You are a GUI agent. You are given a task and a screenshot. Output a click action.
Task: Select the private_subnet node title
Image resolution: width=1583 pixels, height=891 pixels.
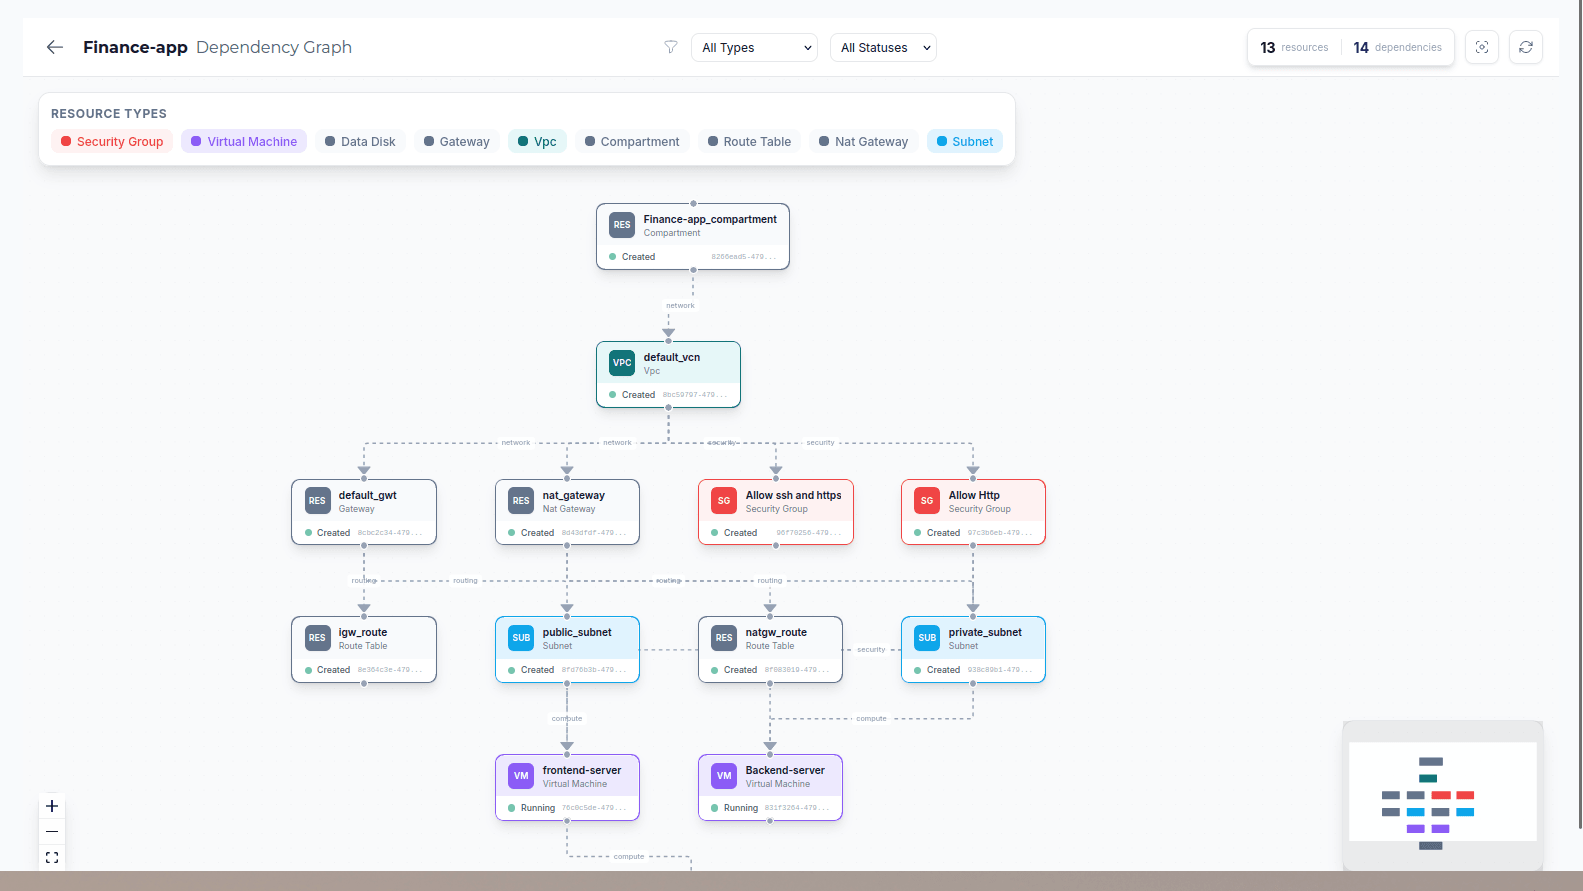pyautogui.click(x=985, y=632)
